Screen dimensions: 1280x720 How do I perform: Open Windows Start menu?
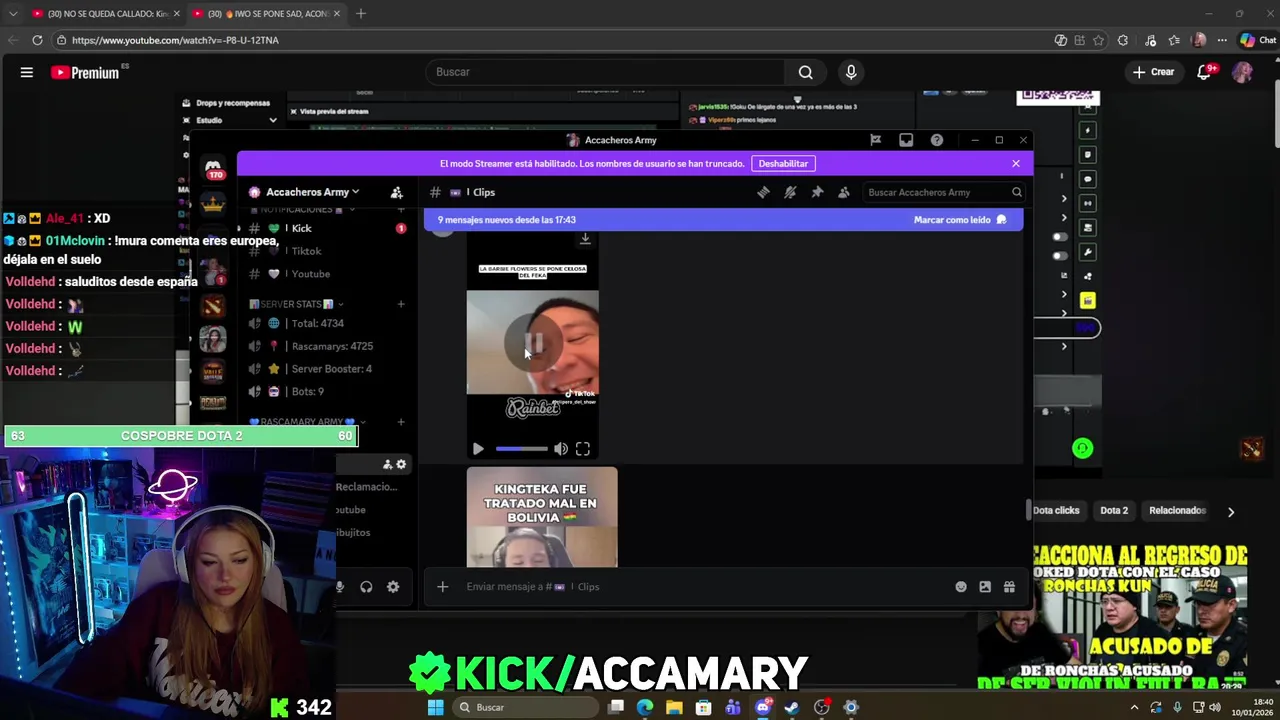click(435, 707)
